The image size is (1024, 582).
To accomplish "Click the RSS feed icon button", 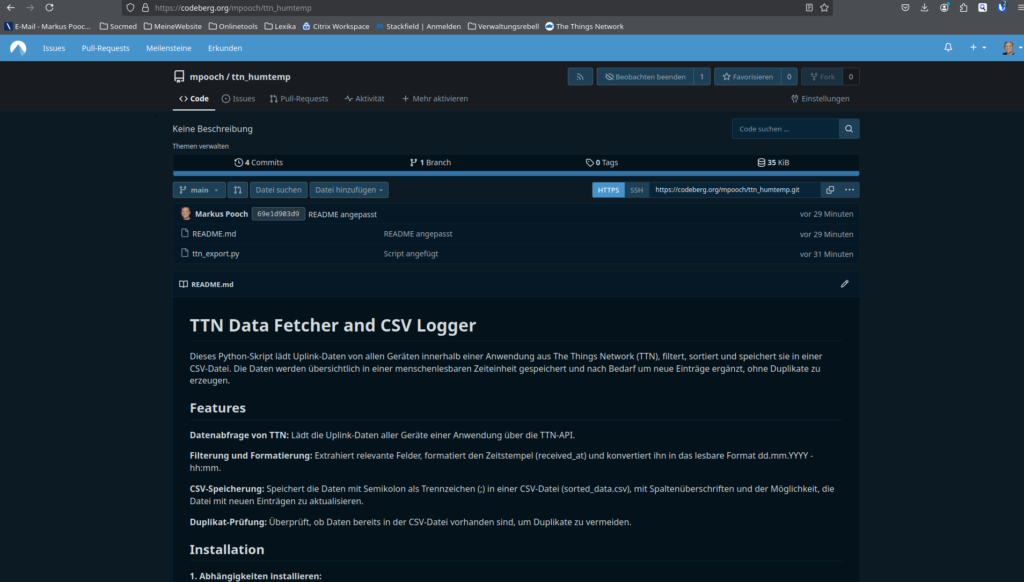I will click(580, 77).
